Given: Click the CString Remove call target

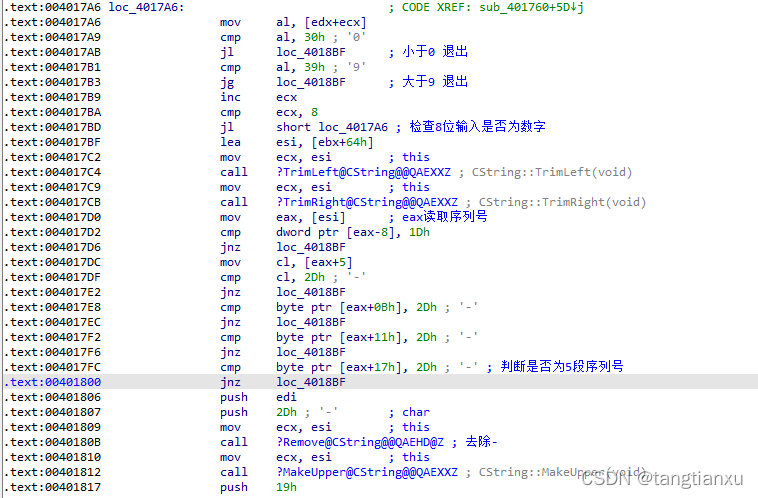Looking at the screenshot, I should tap(360, 442).
